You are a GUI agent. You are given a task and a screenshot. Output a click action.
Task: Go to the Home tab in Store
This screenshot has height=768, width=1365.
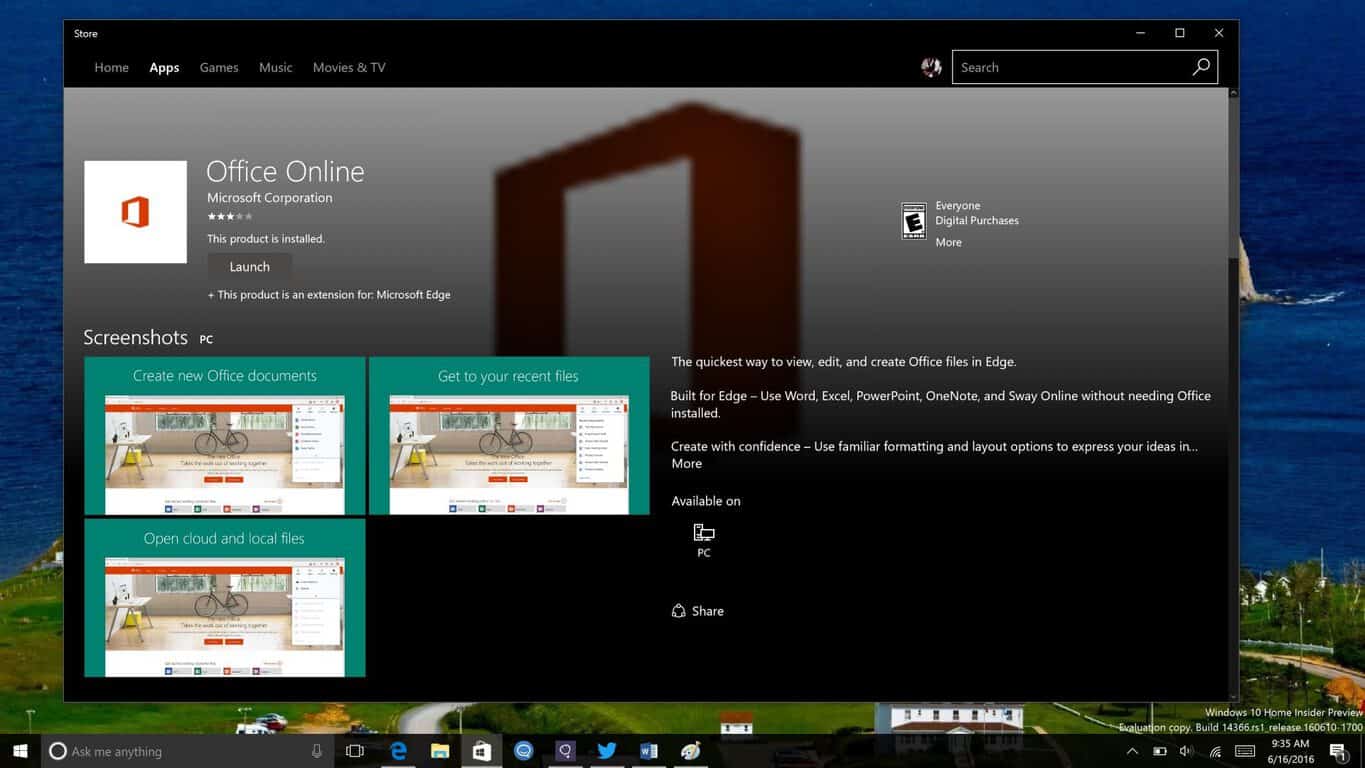coord(111,68)
